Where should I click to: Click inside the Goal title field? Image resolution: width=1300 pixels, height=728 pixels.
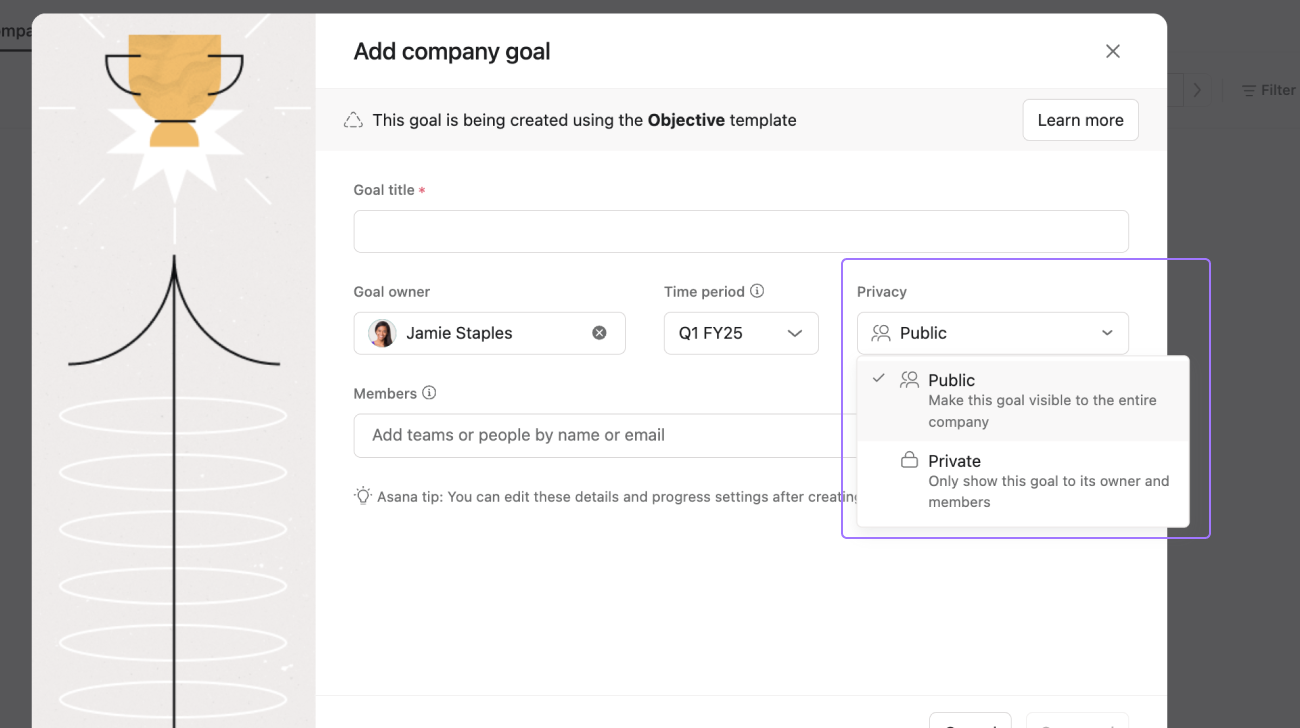click(740, 231)
